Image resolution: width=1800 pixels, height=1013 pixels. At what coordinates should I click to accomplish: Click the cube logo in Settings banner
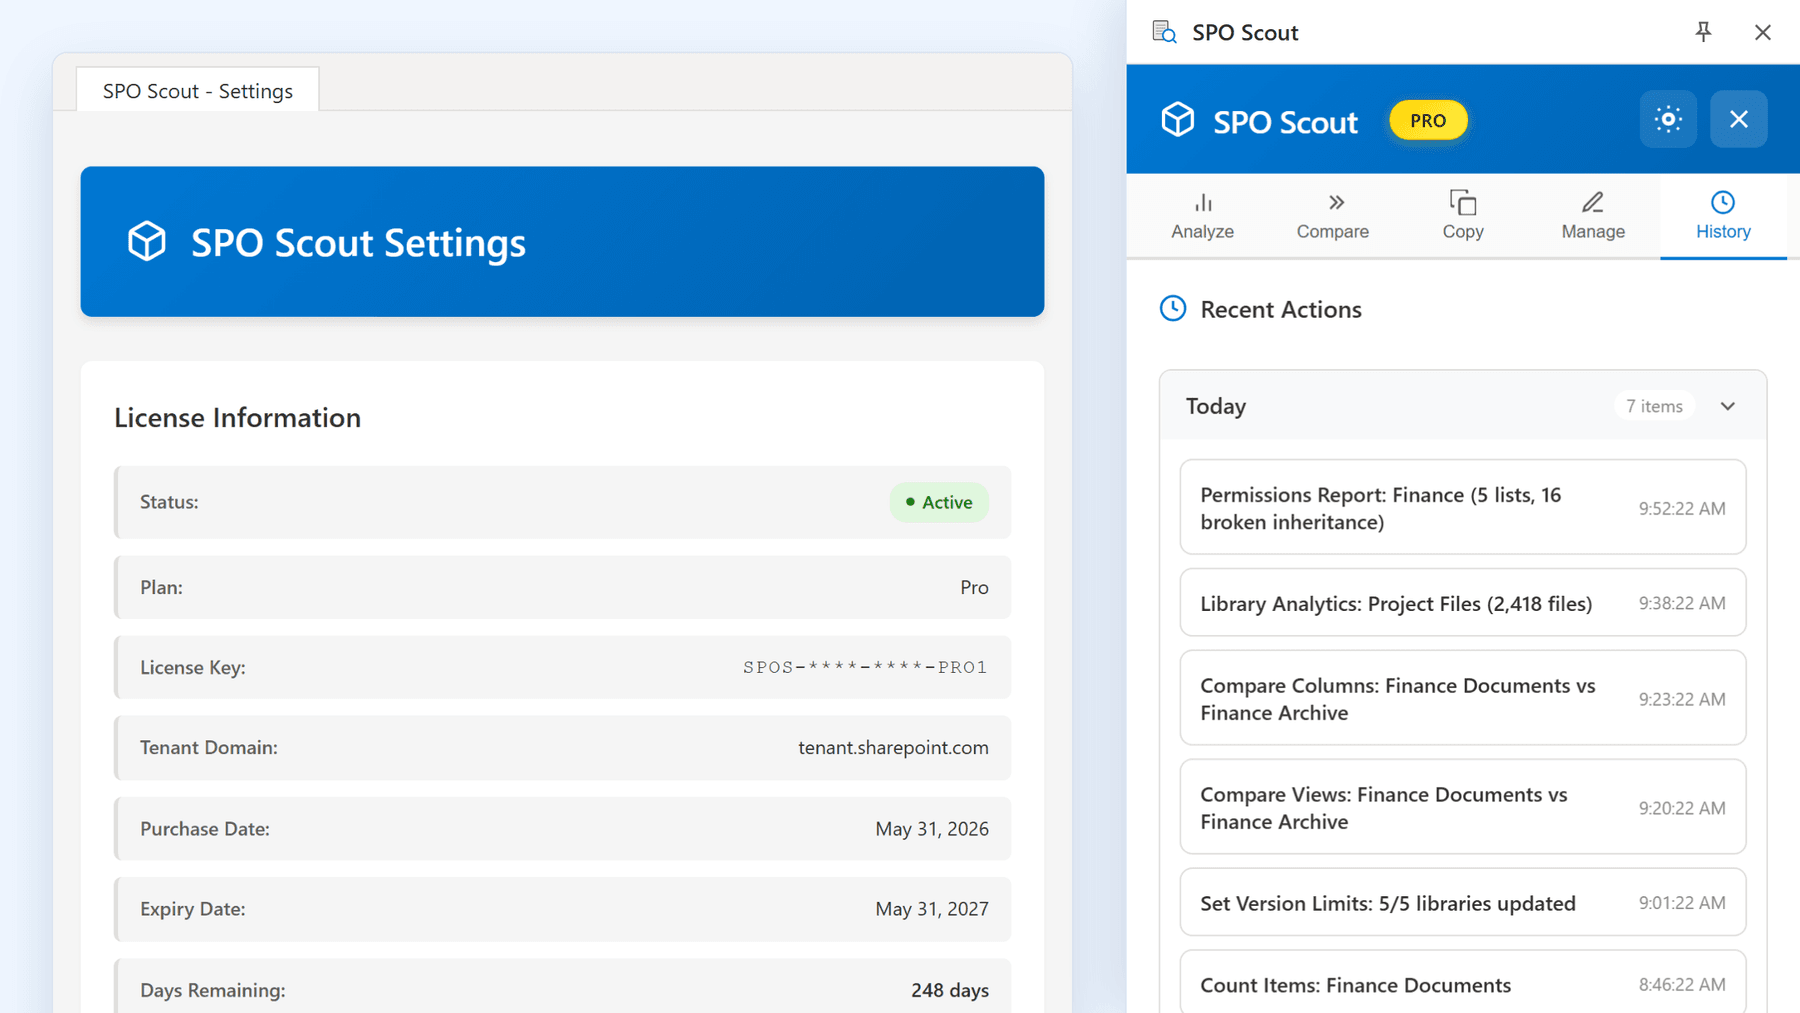147,242
